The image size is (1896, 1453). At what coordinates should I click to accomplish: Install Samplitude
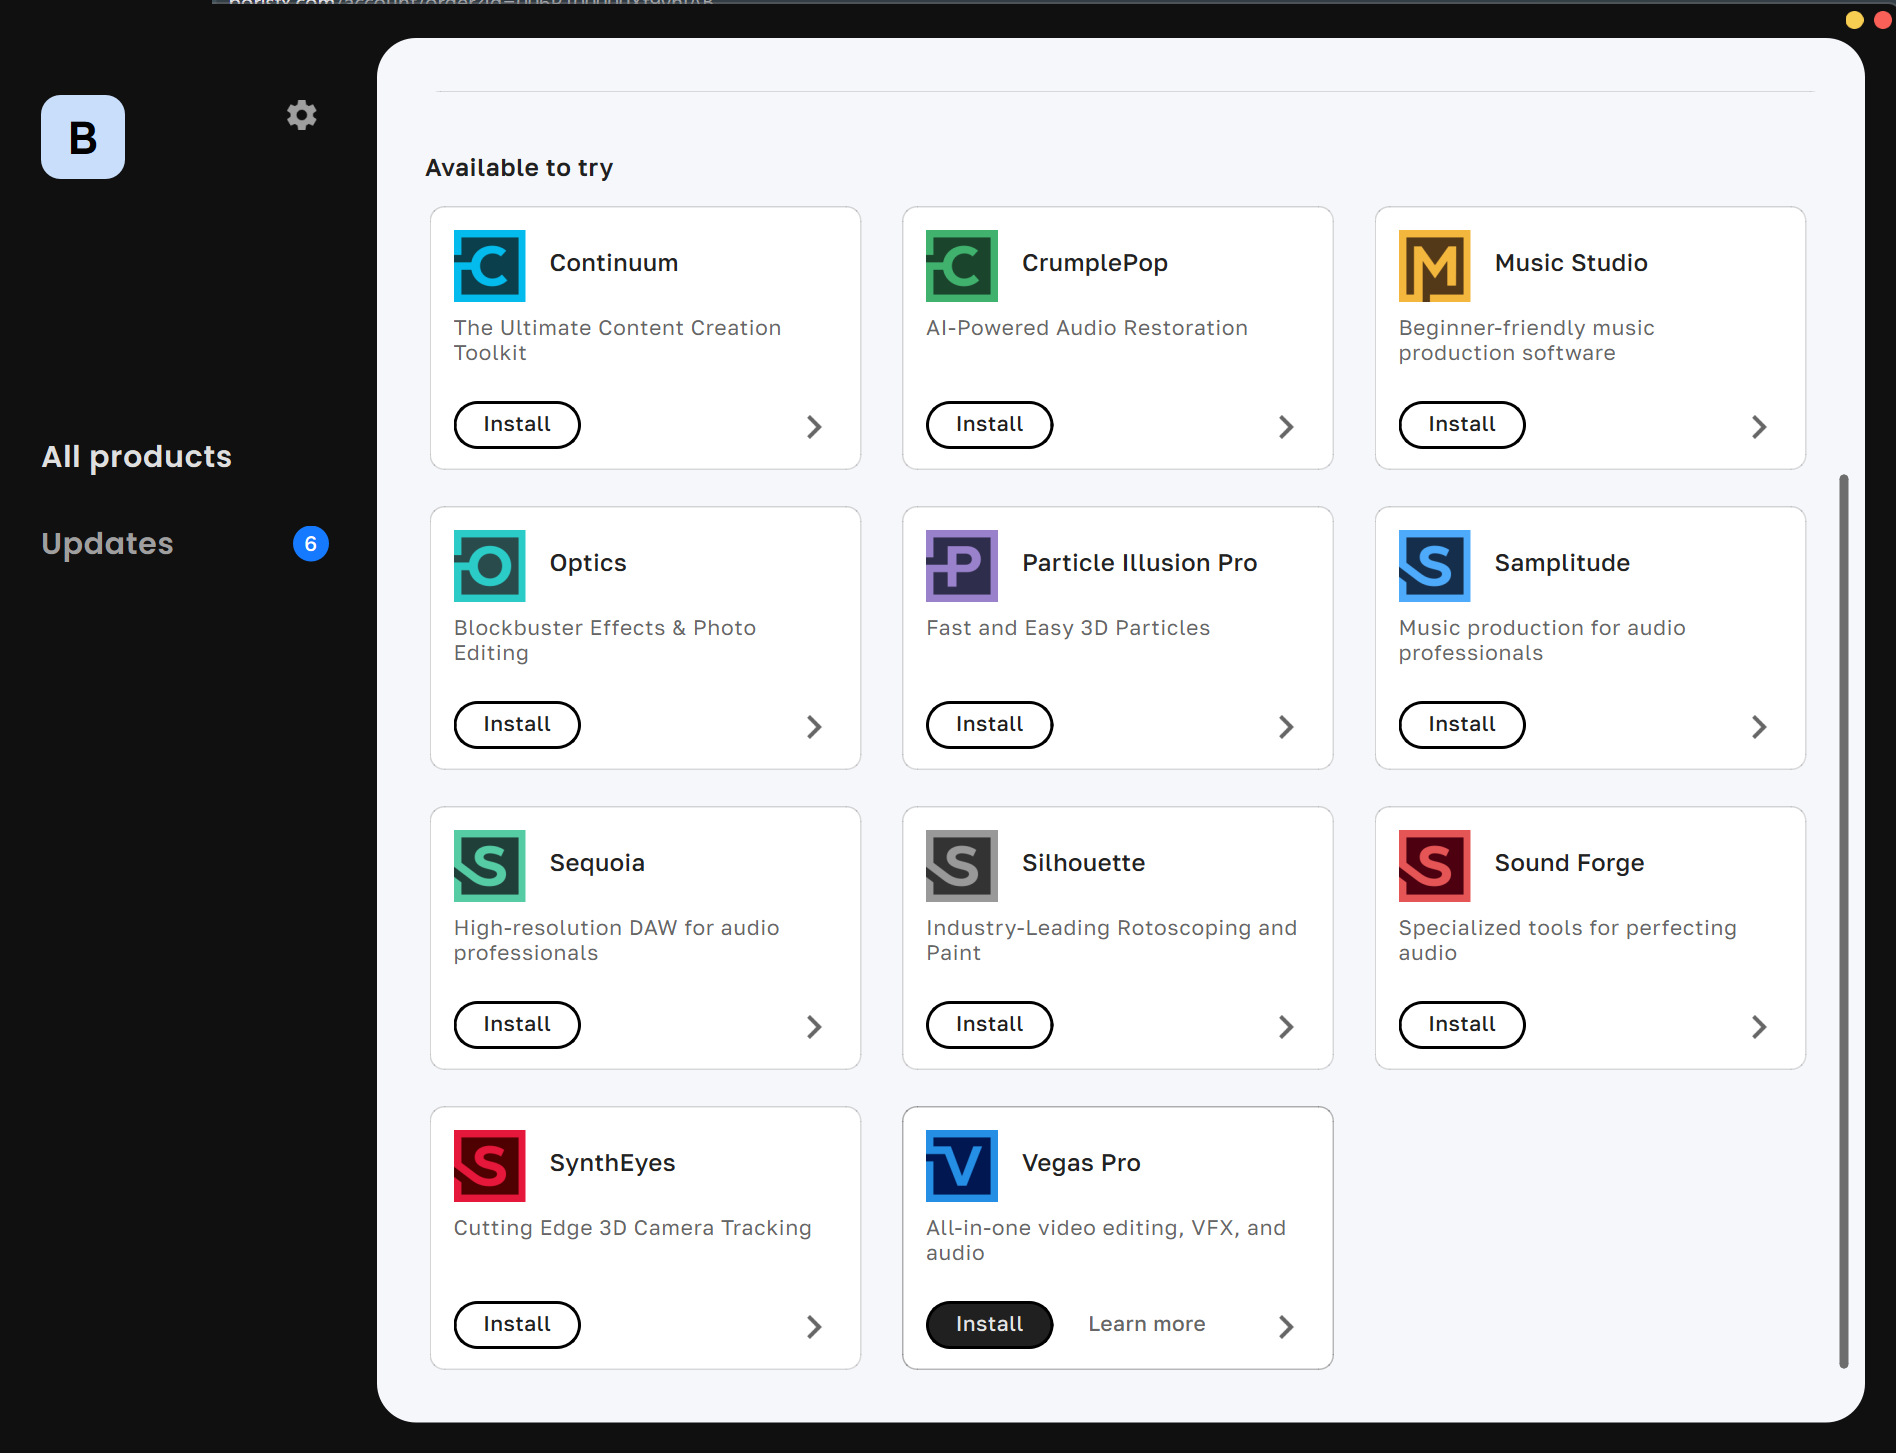pos(1462,725)
